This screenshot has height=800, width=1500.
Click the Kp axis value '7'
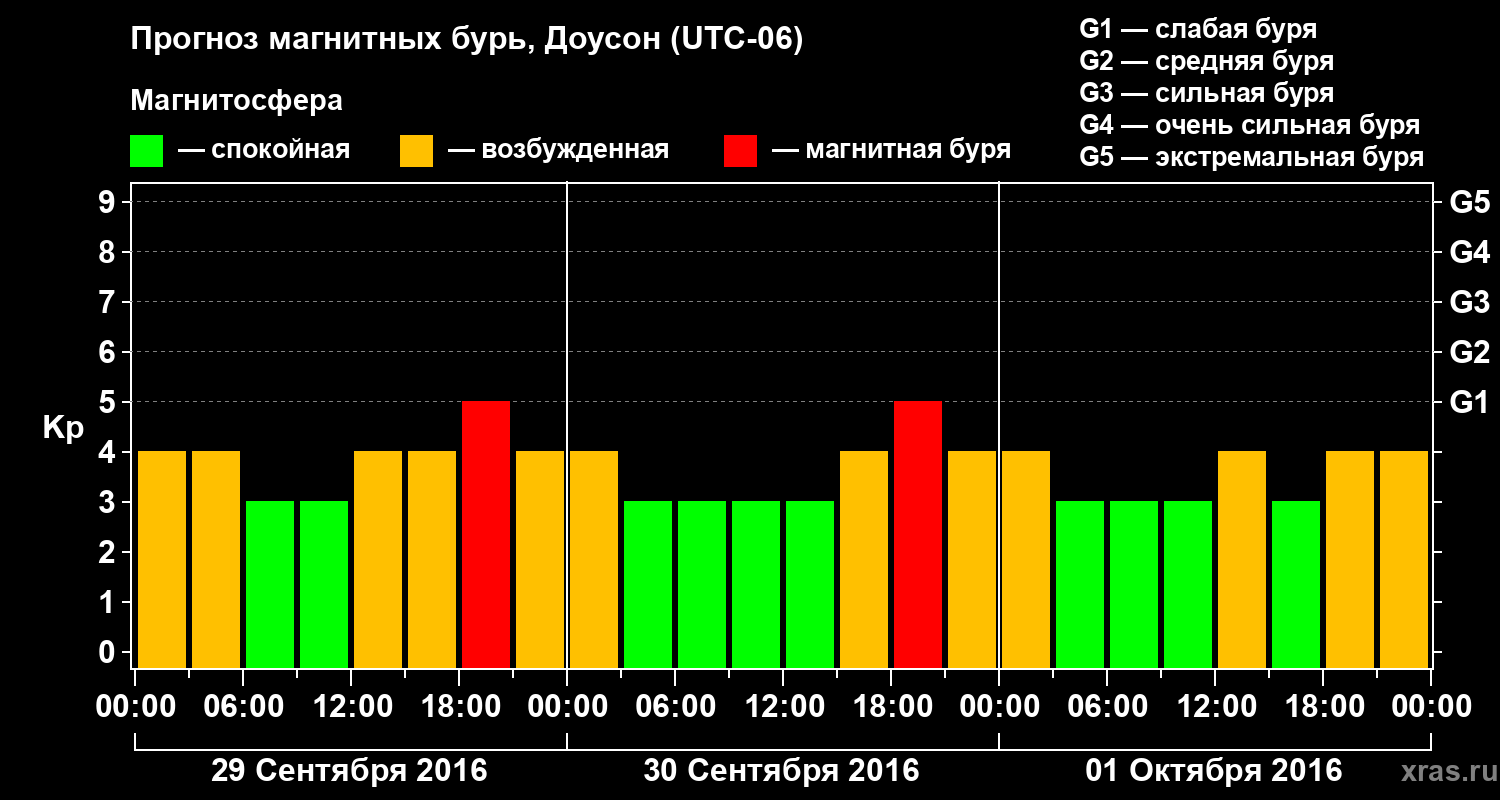[x=109, y=302]
